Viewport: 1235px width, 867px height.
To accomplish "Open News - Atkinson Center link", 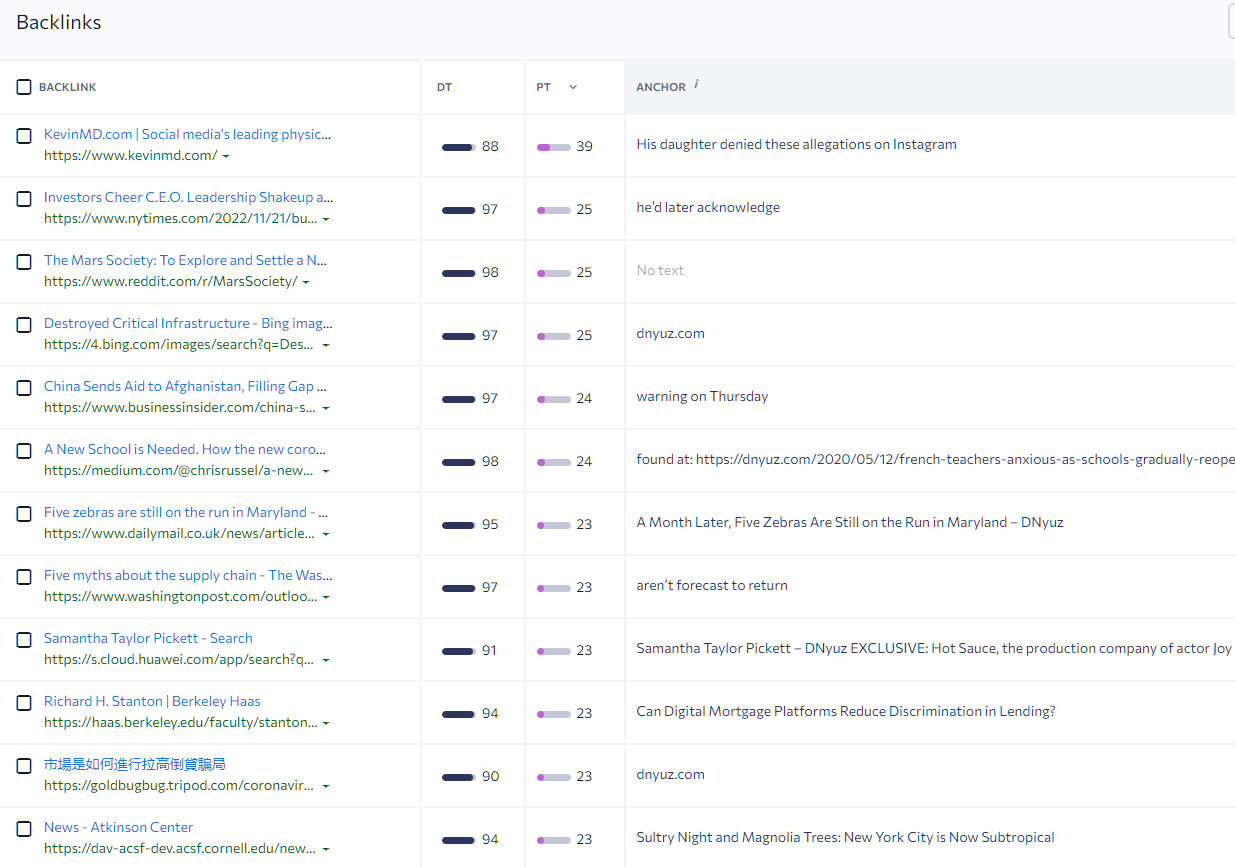I will point(118,827).
